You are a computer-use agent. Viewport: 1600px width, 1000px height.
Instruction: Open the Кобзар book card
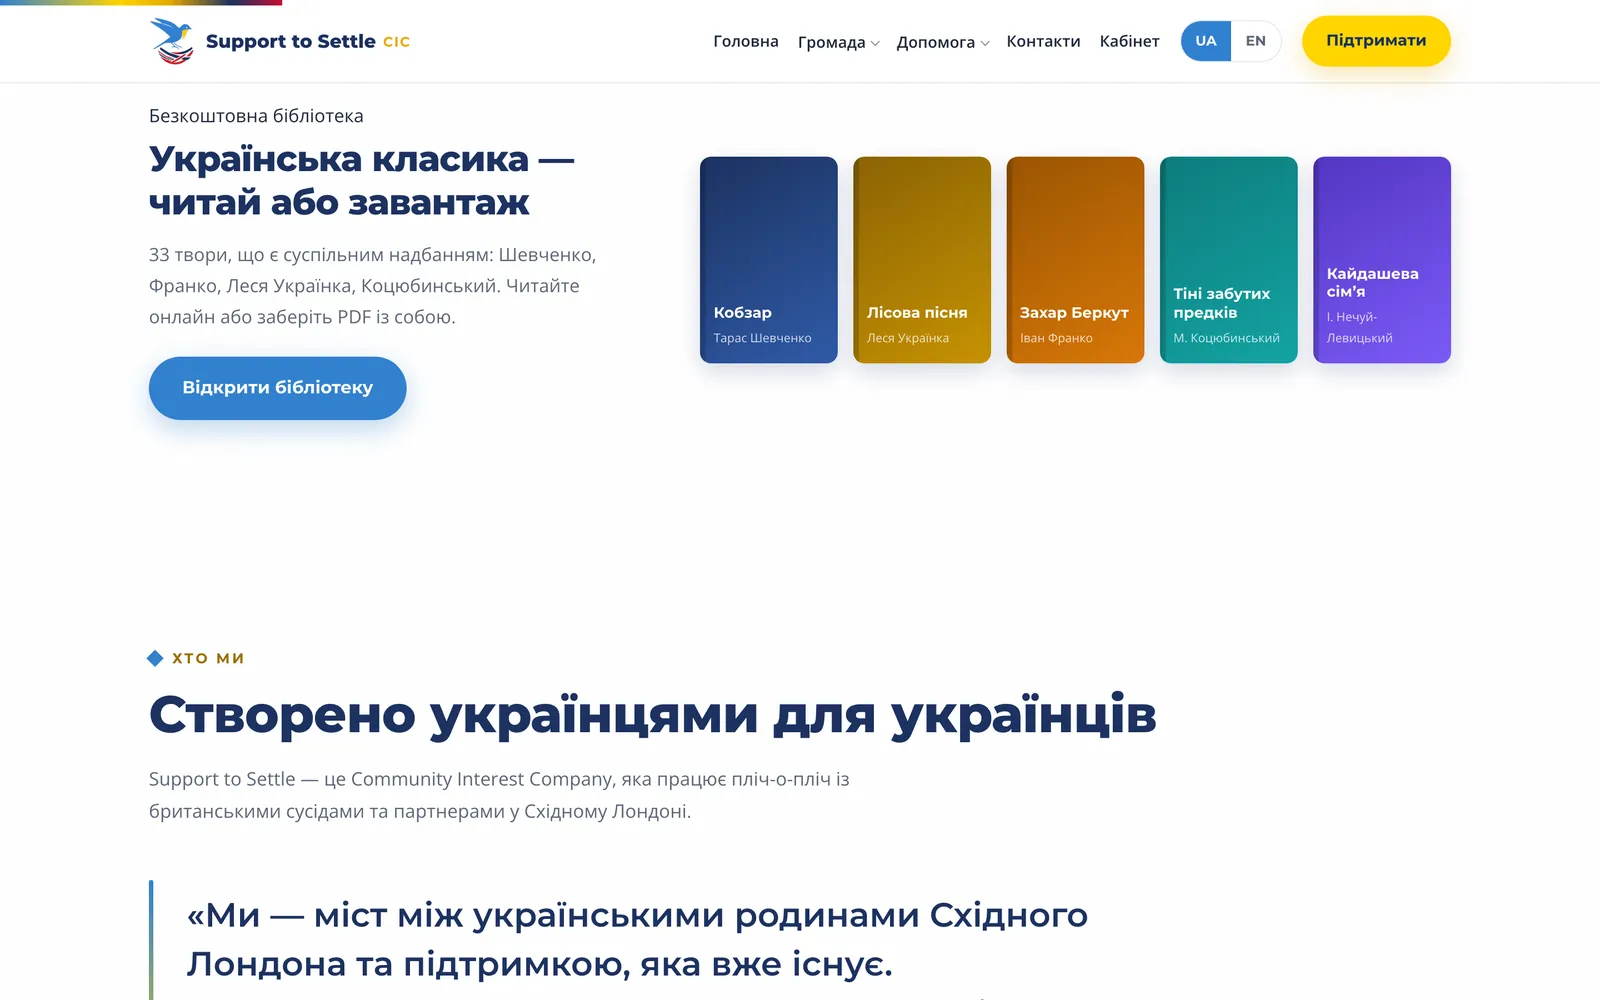pos(769,260)
